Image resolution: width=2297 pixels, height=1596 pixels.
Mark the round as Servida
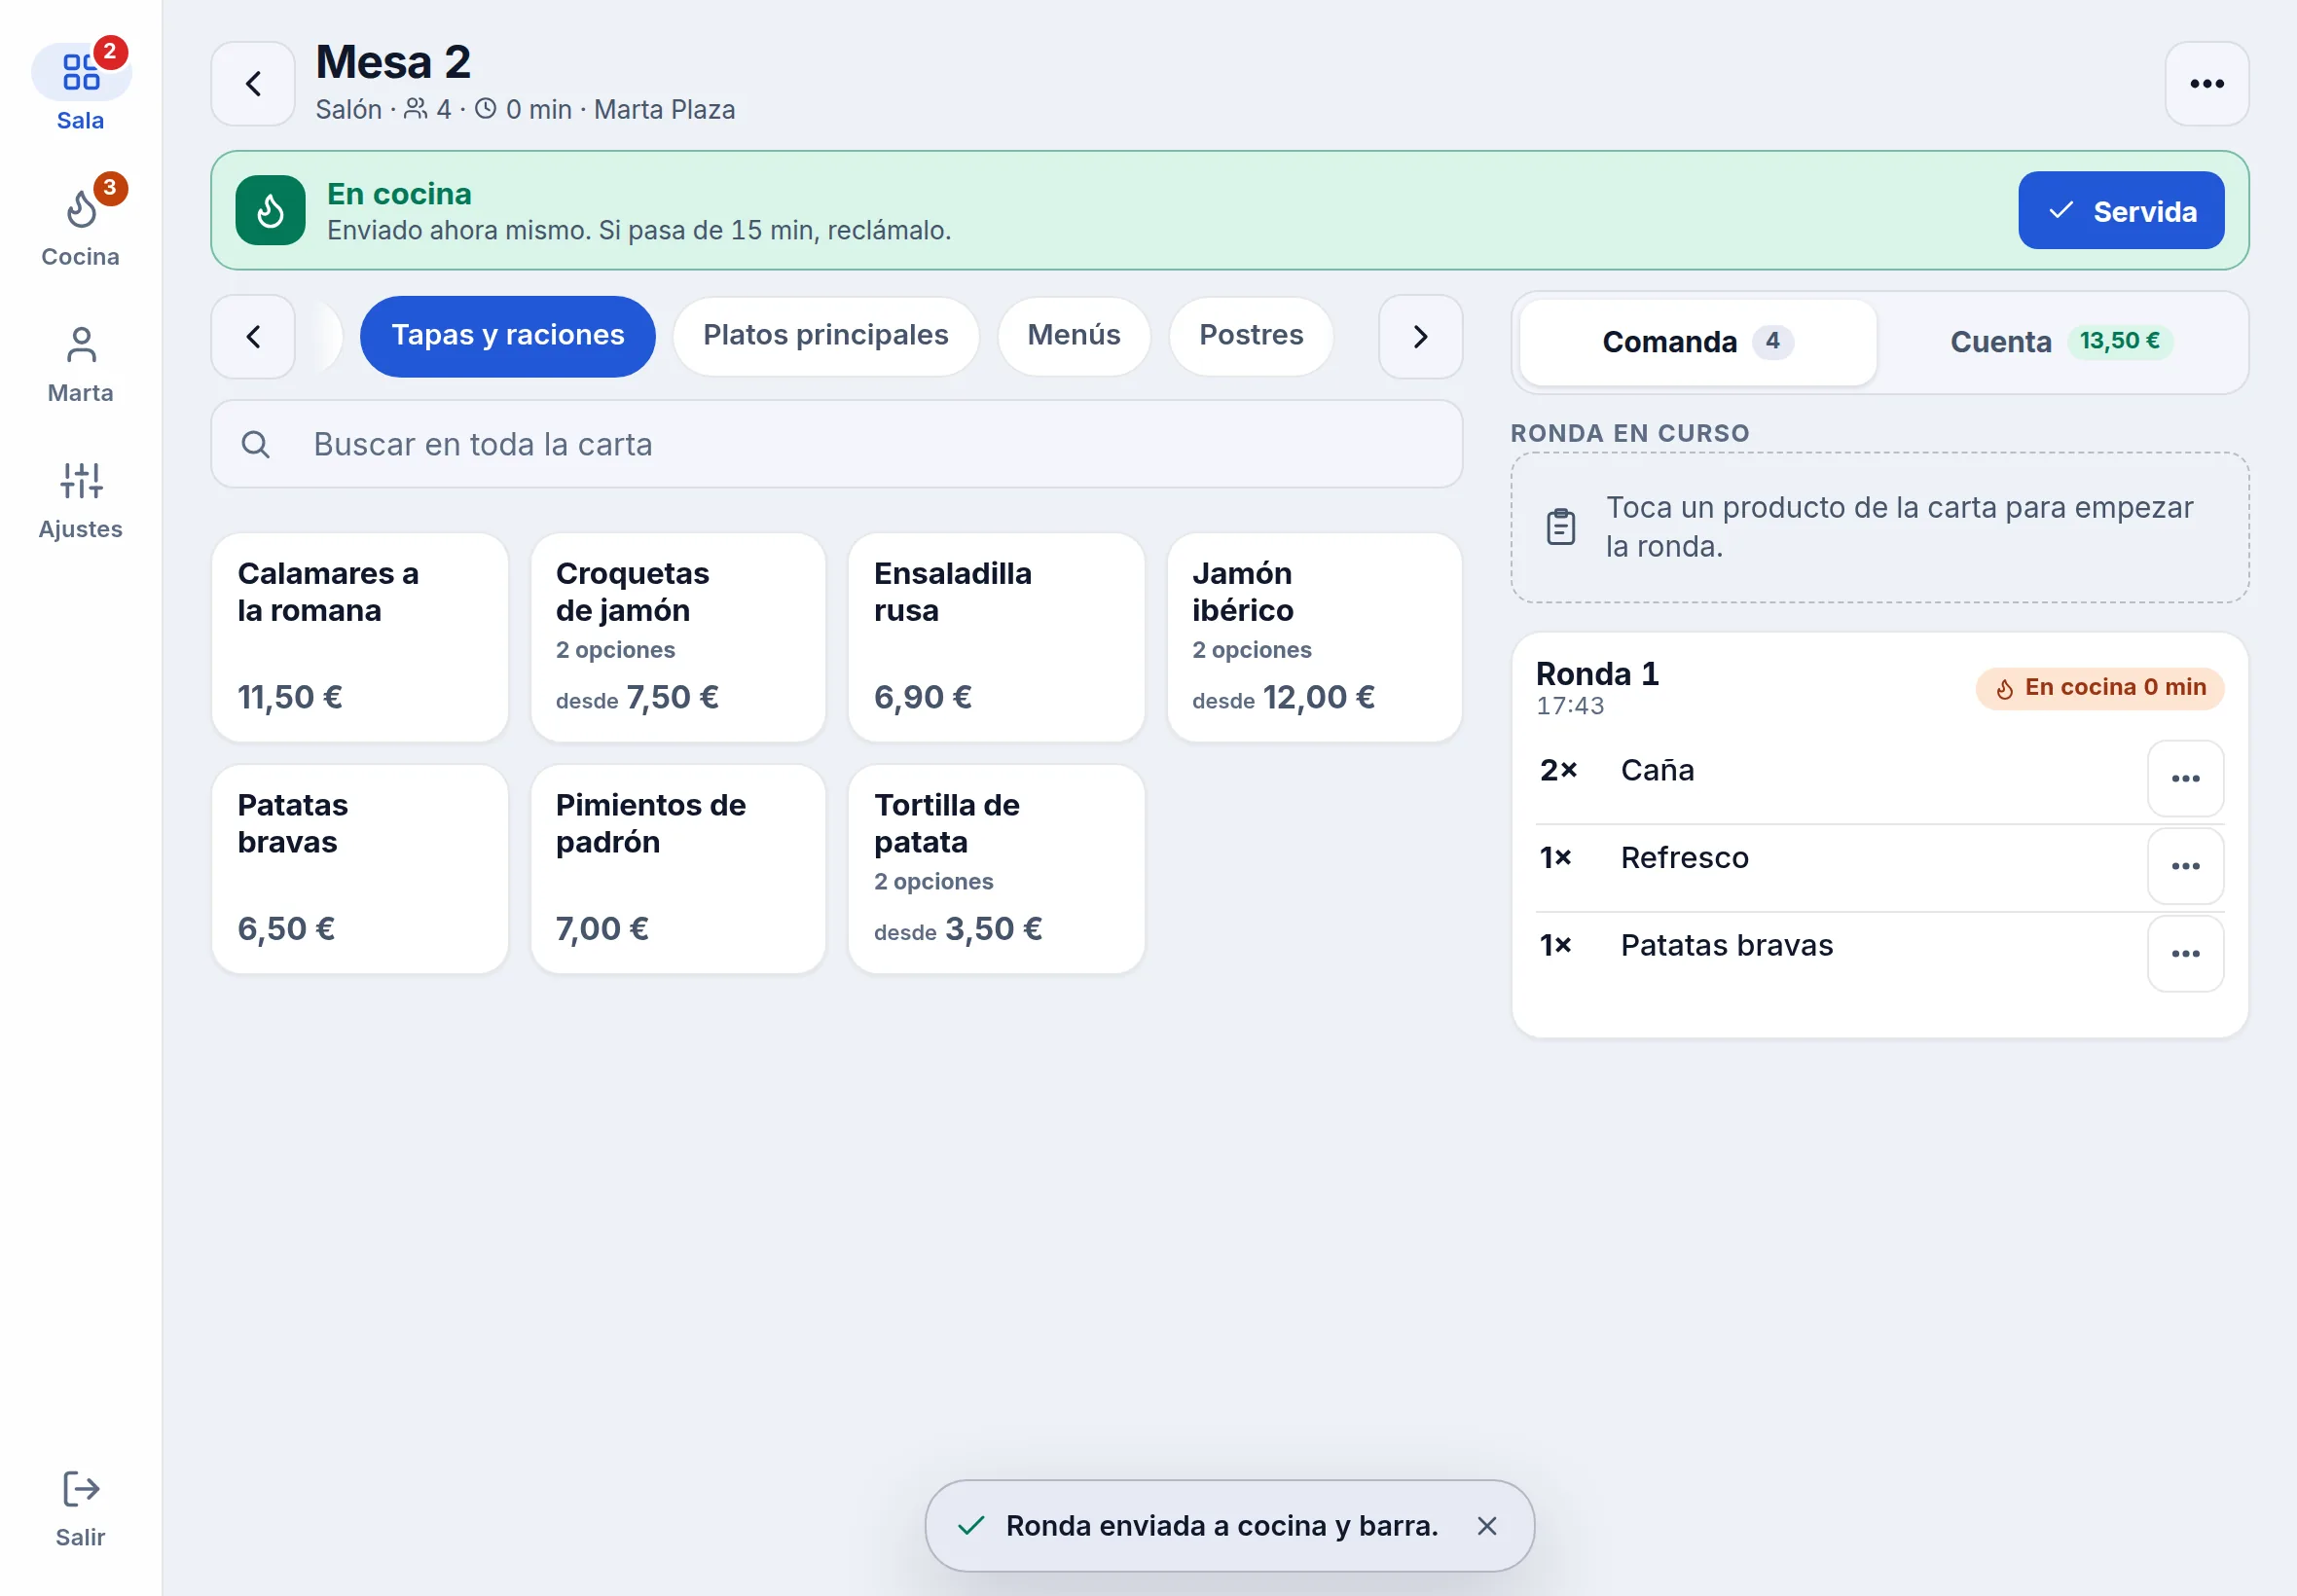pyautogui.click(x=2120, y=210)
